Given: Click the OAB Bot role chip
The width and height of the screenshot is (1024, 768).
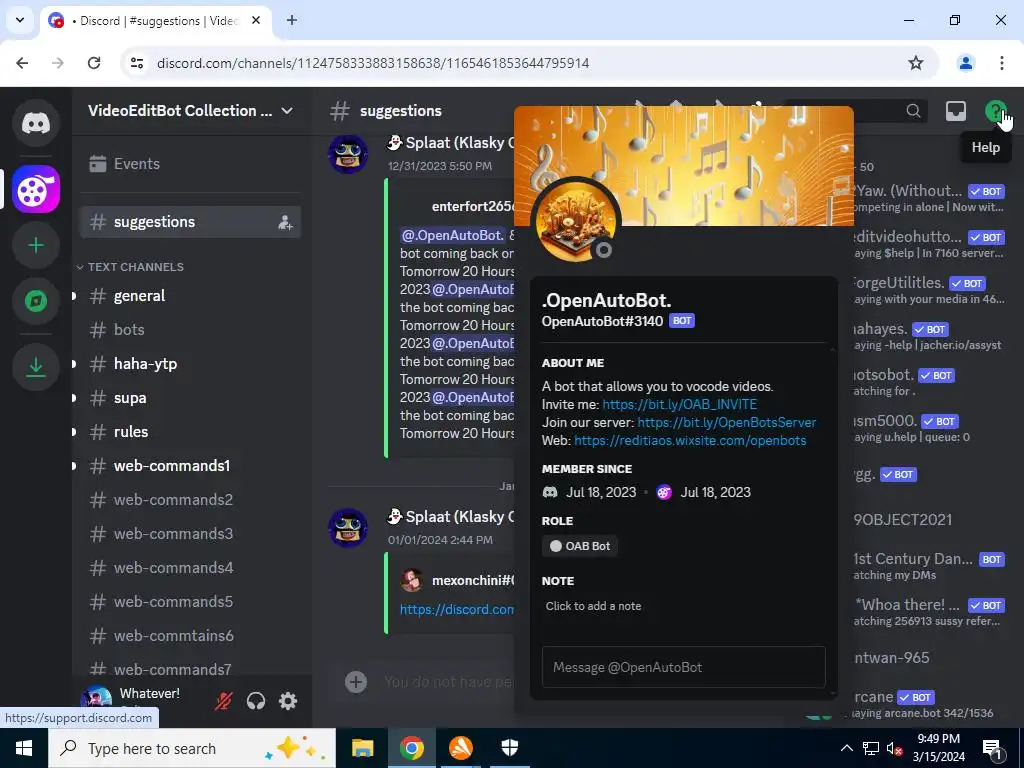Looking at the screenshot, I should tap(579, 546).
